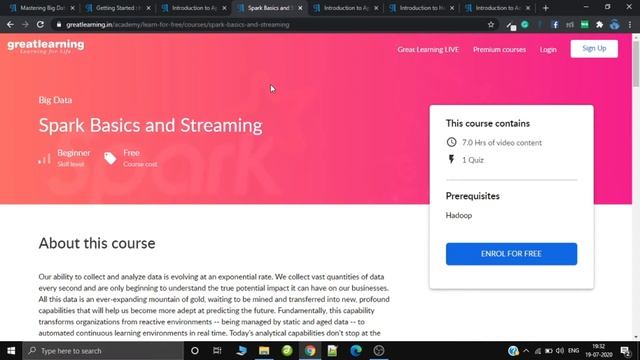Close the Mastering Big Da tab
The image size is (640, 360).
point(73,8)
